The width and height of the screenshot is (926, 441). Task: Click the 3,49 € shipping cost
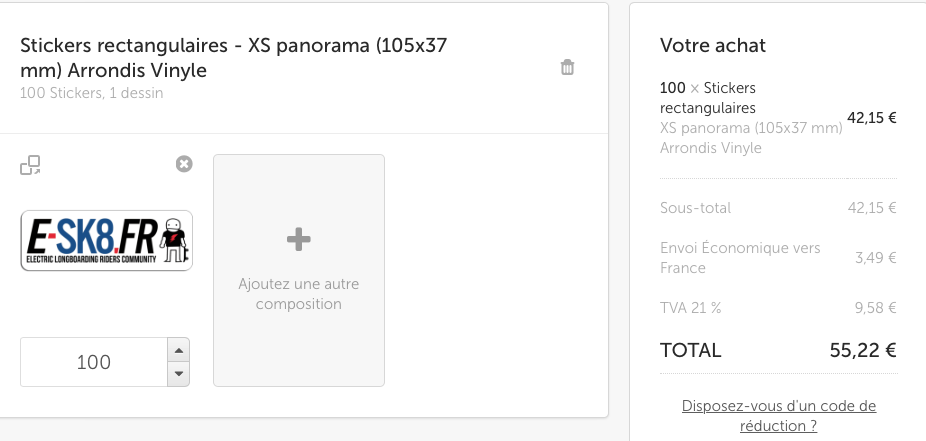point(876,257)
